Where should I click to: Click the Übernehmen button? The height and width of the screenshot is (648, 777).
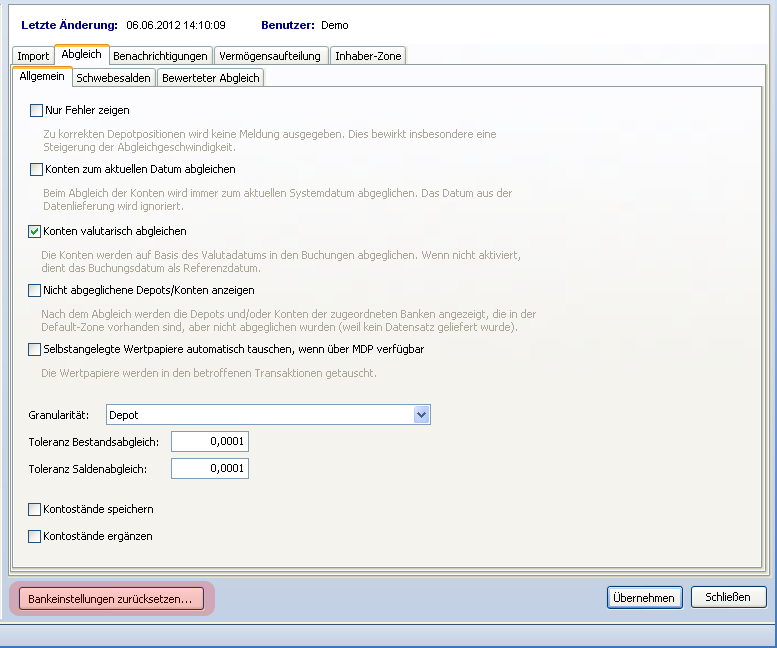644,597
